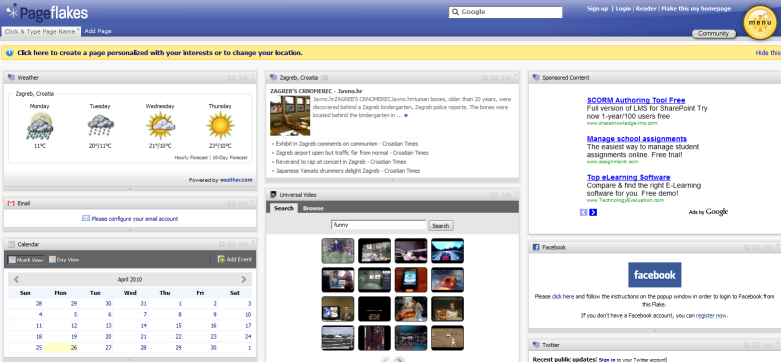Screen dimensions: 781x362
Task: Open 'Top eLearning Software' ad link
Action: (x=629, y=177)
